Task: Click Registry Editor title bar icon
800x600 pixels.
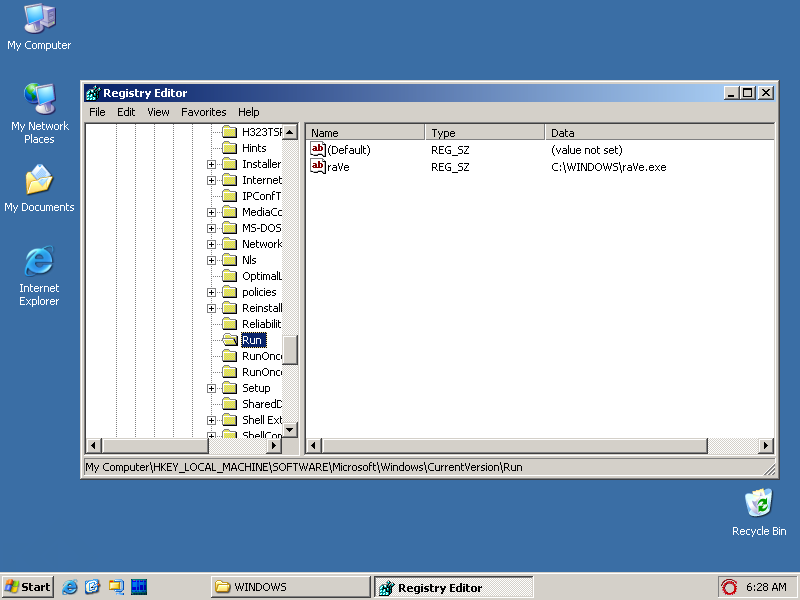Action: [93, 93]
